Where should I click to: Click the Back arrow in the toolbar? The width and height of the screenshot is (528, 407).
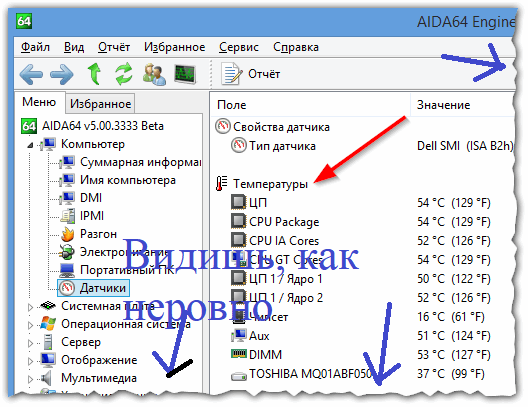31,74
